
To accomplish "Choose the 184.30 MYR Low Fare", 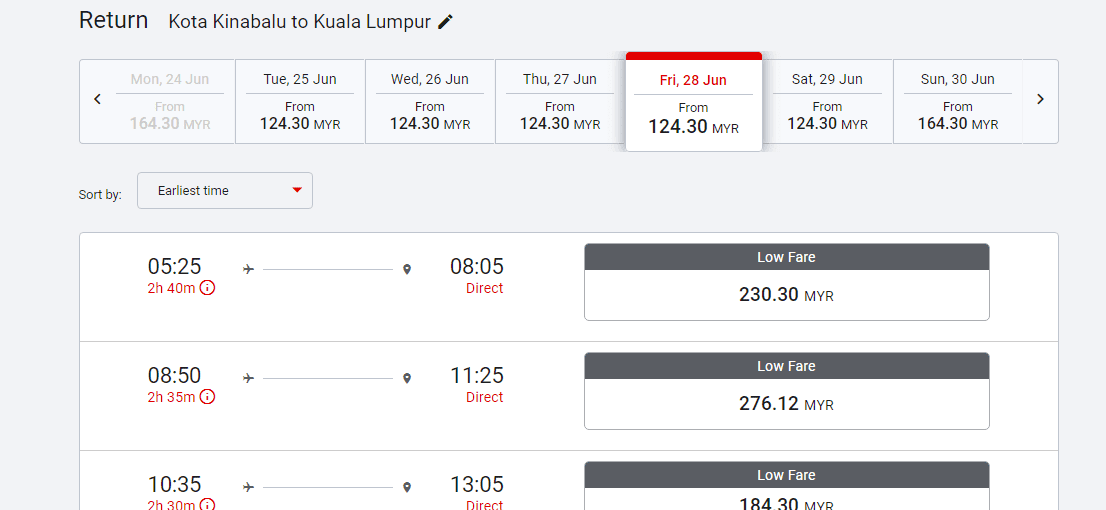I will click(786, 486).
